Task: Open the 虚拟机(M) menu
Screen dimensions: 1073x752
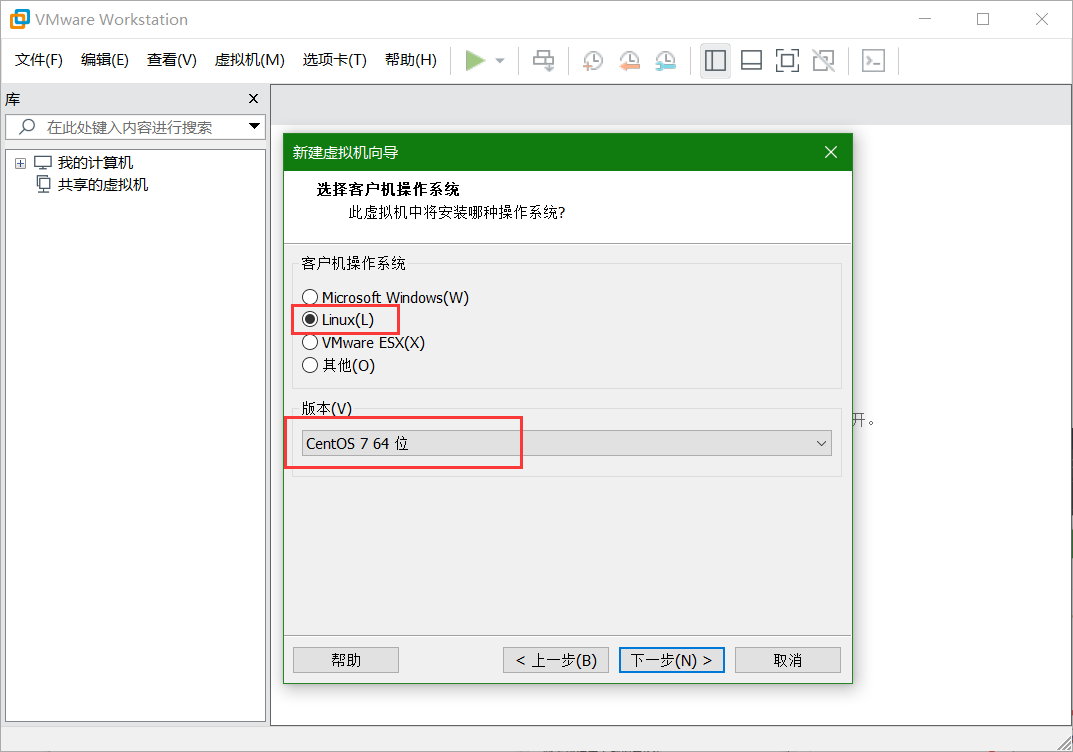Action: click(249, 60)
